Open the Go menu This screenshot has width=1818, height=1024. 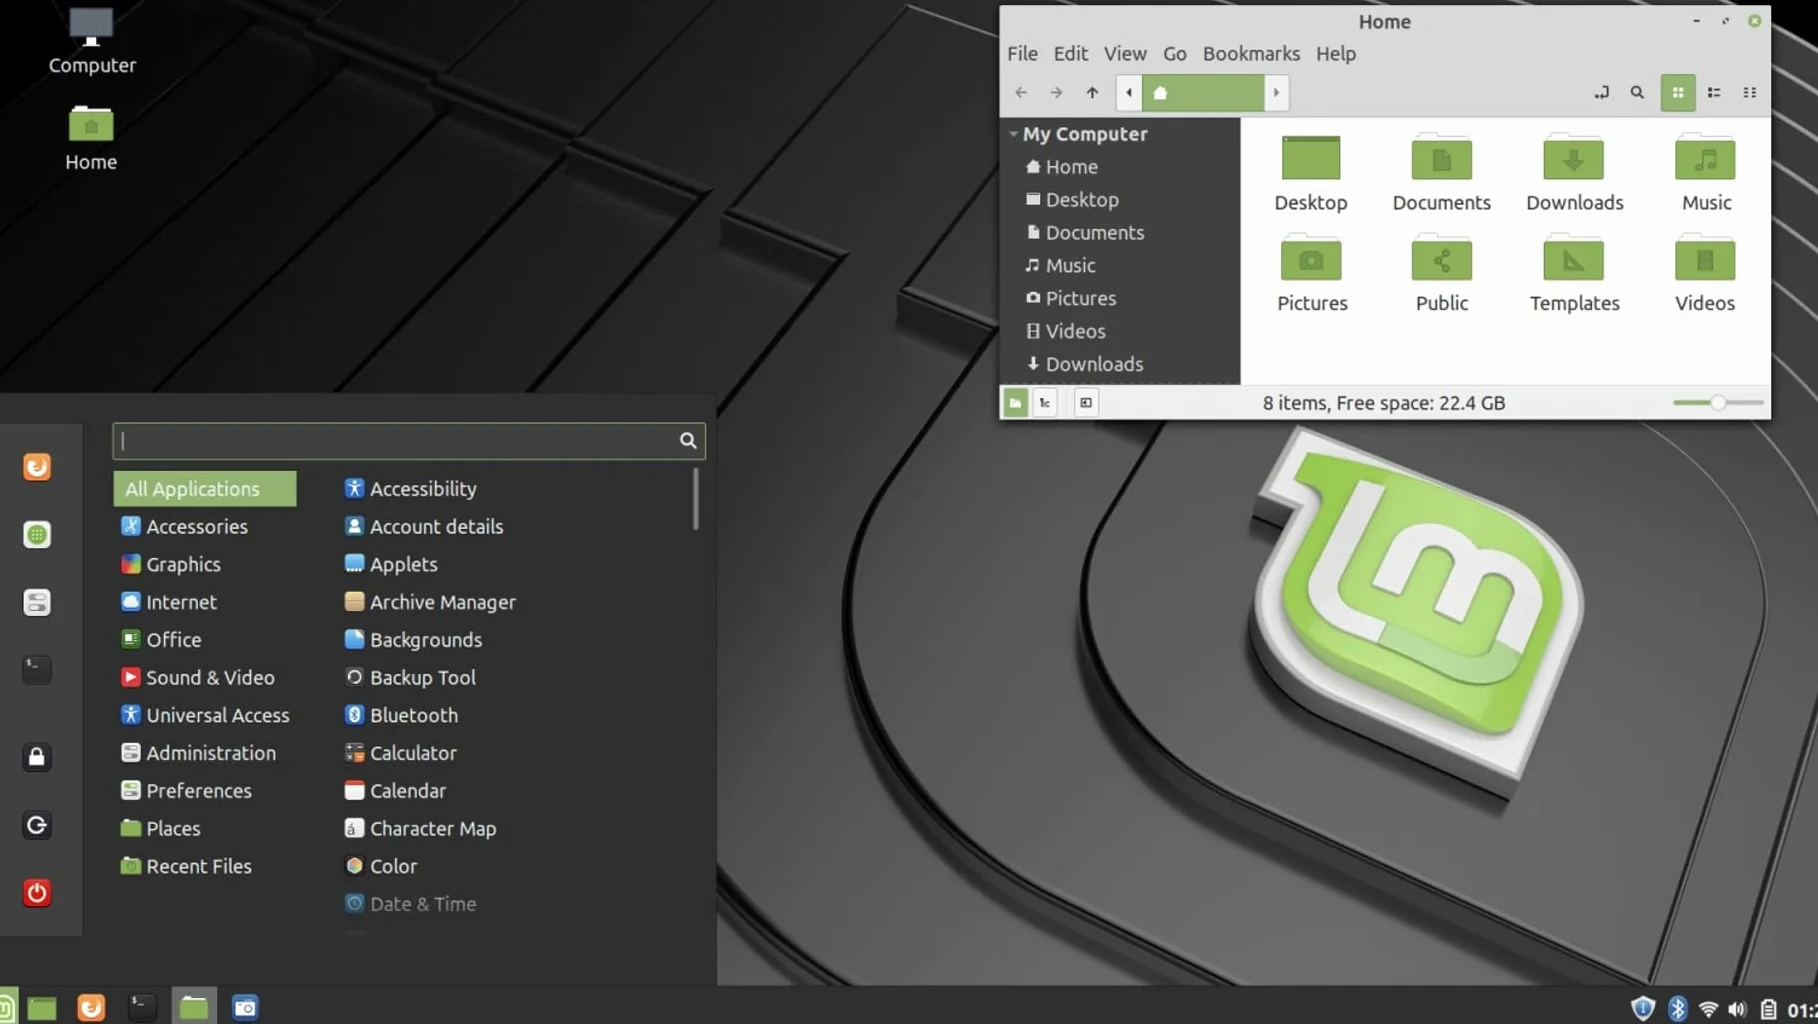coord(1175,54)
